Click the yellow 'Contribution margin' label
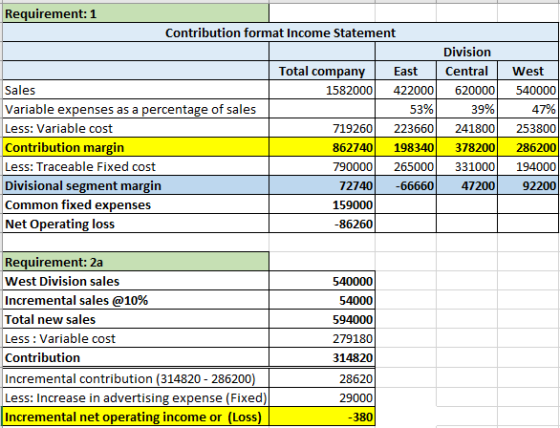Screen dimensions: 560x428 [136, 147]
